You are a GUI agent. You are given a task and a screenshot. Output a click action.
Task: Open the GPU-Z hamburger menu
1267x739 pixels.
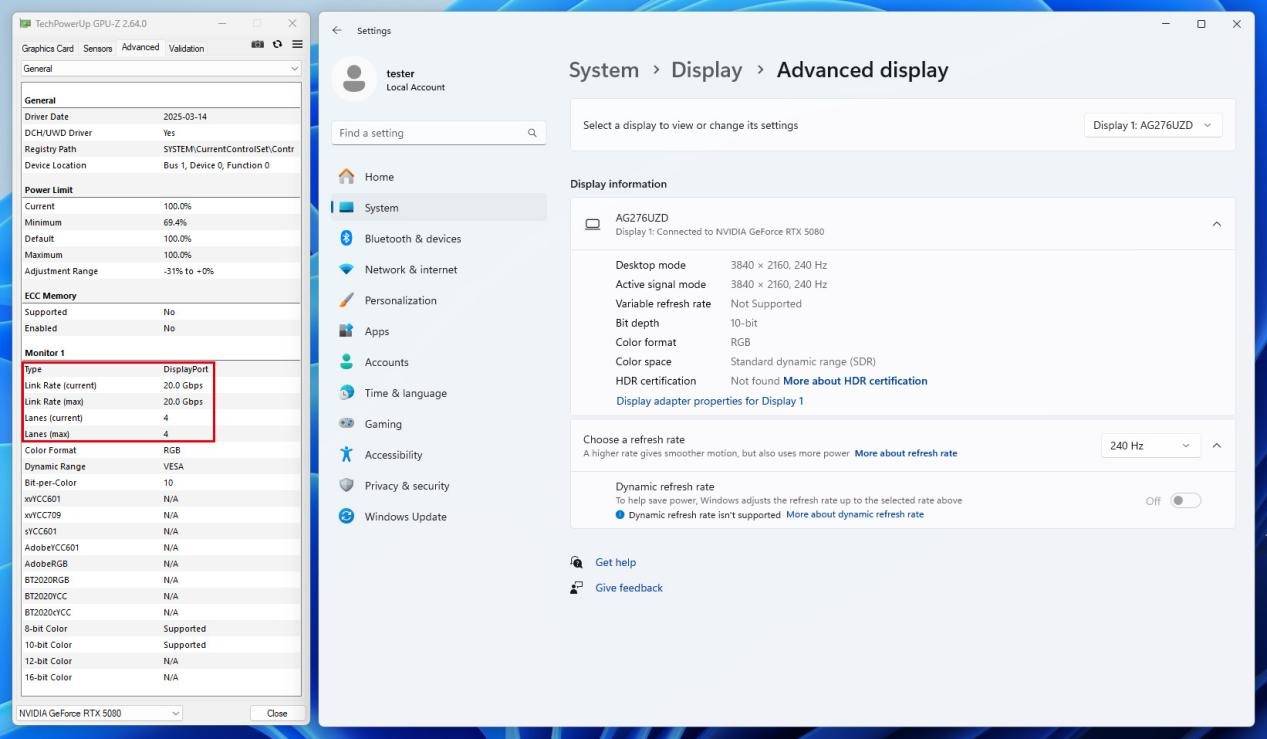click(x=297, y=45)
